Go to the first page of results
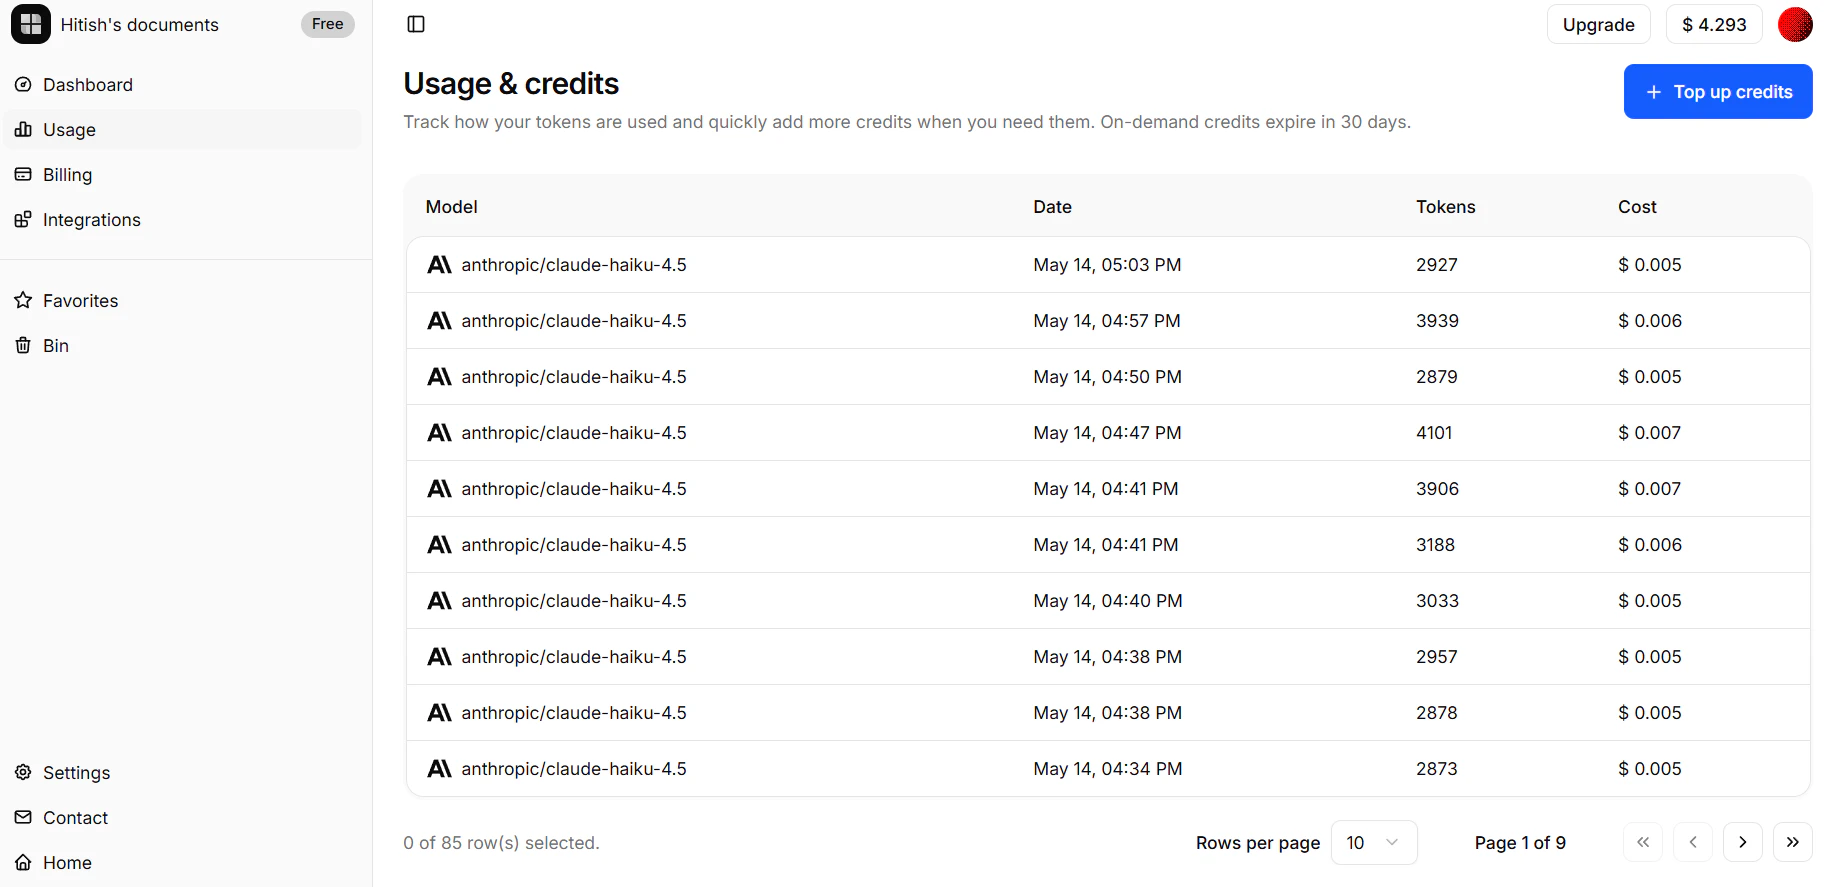The image size is (1835, 887). pos(1643,842)
